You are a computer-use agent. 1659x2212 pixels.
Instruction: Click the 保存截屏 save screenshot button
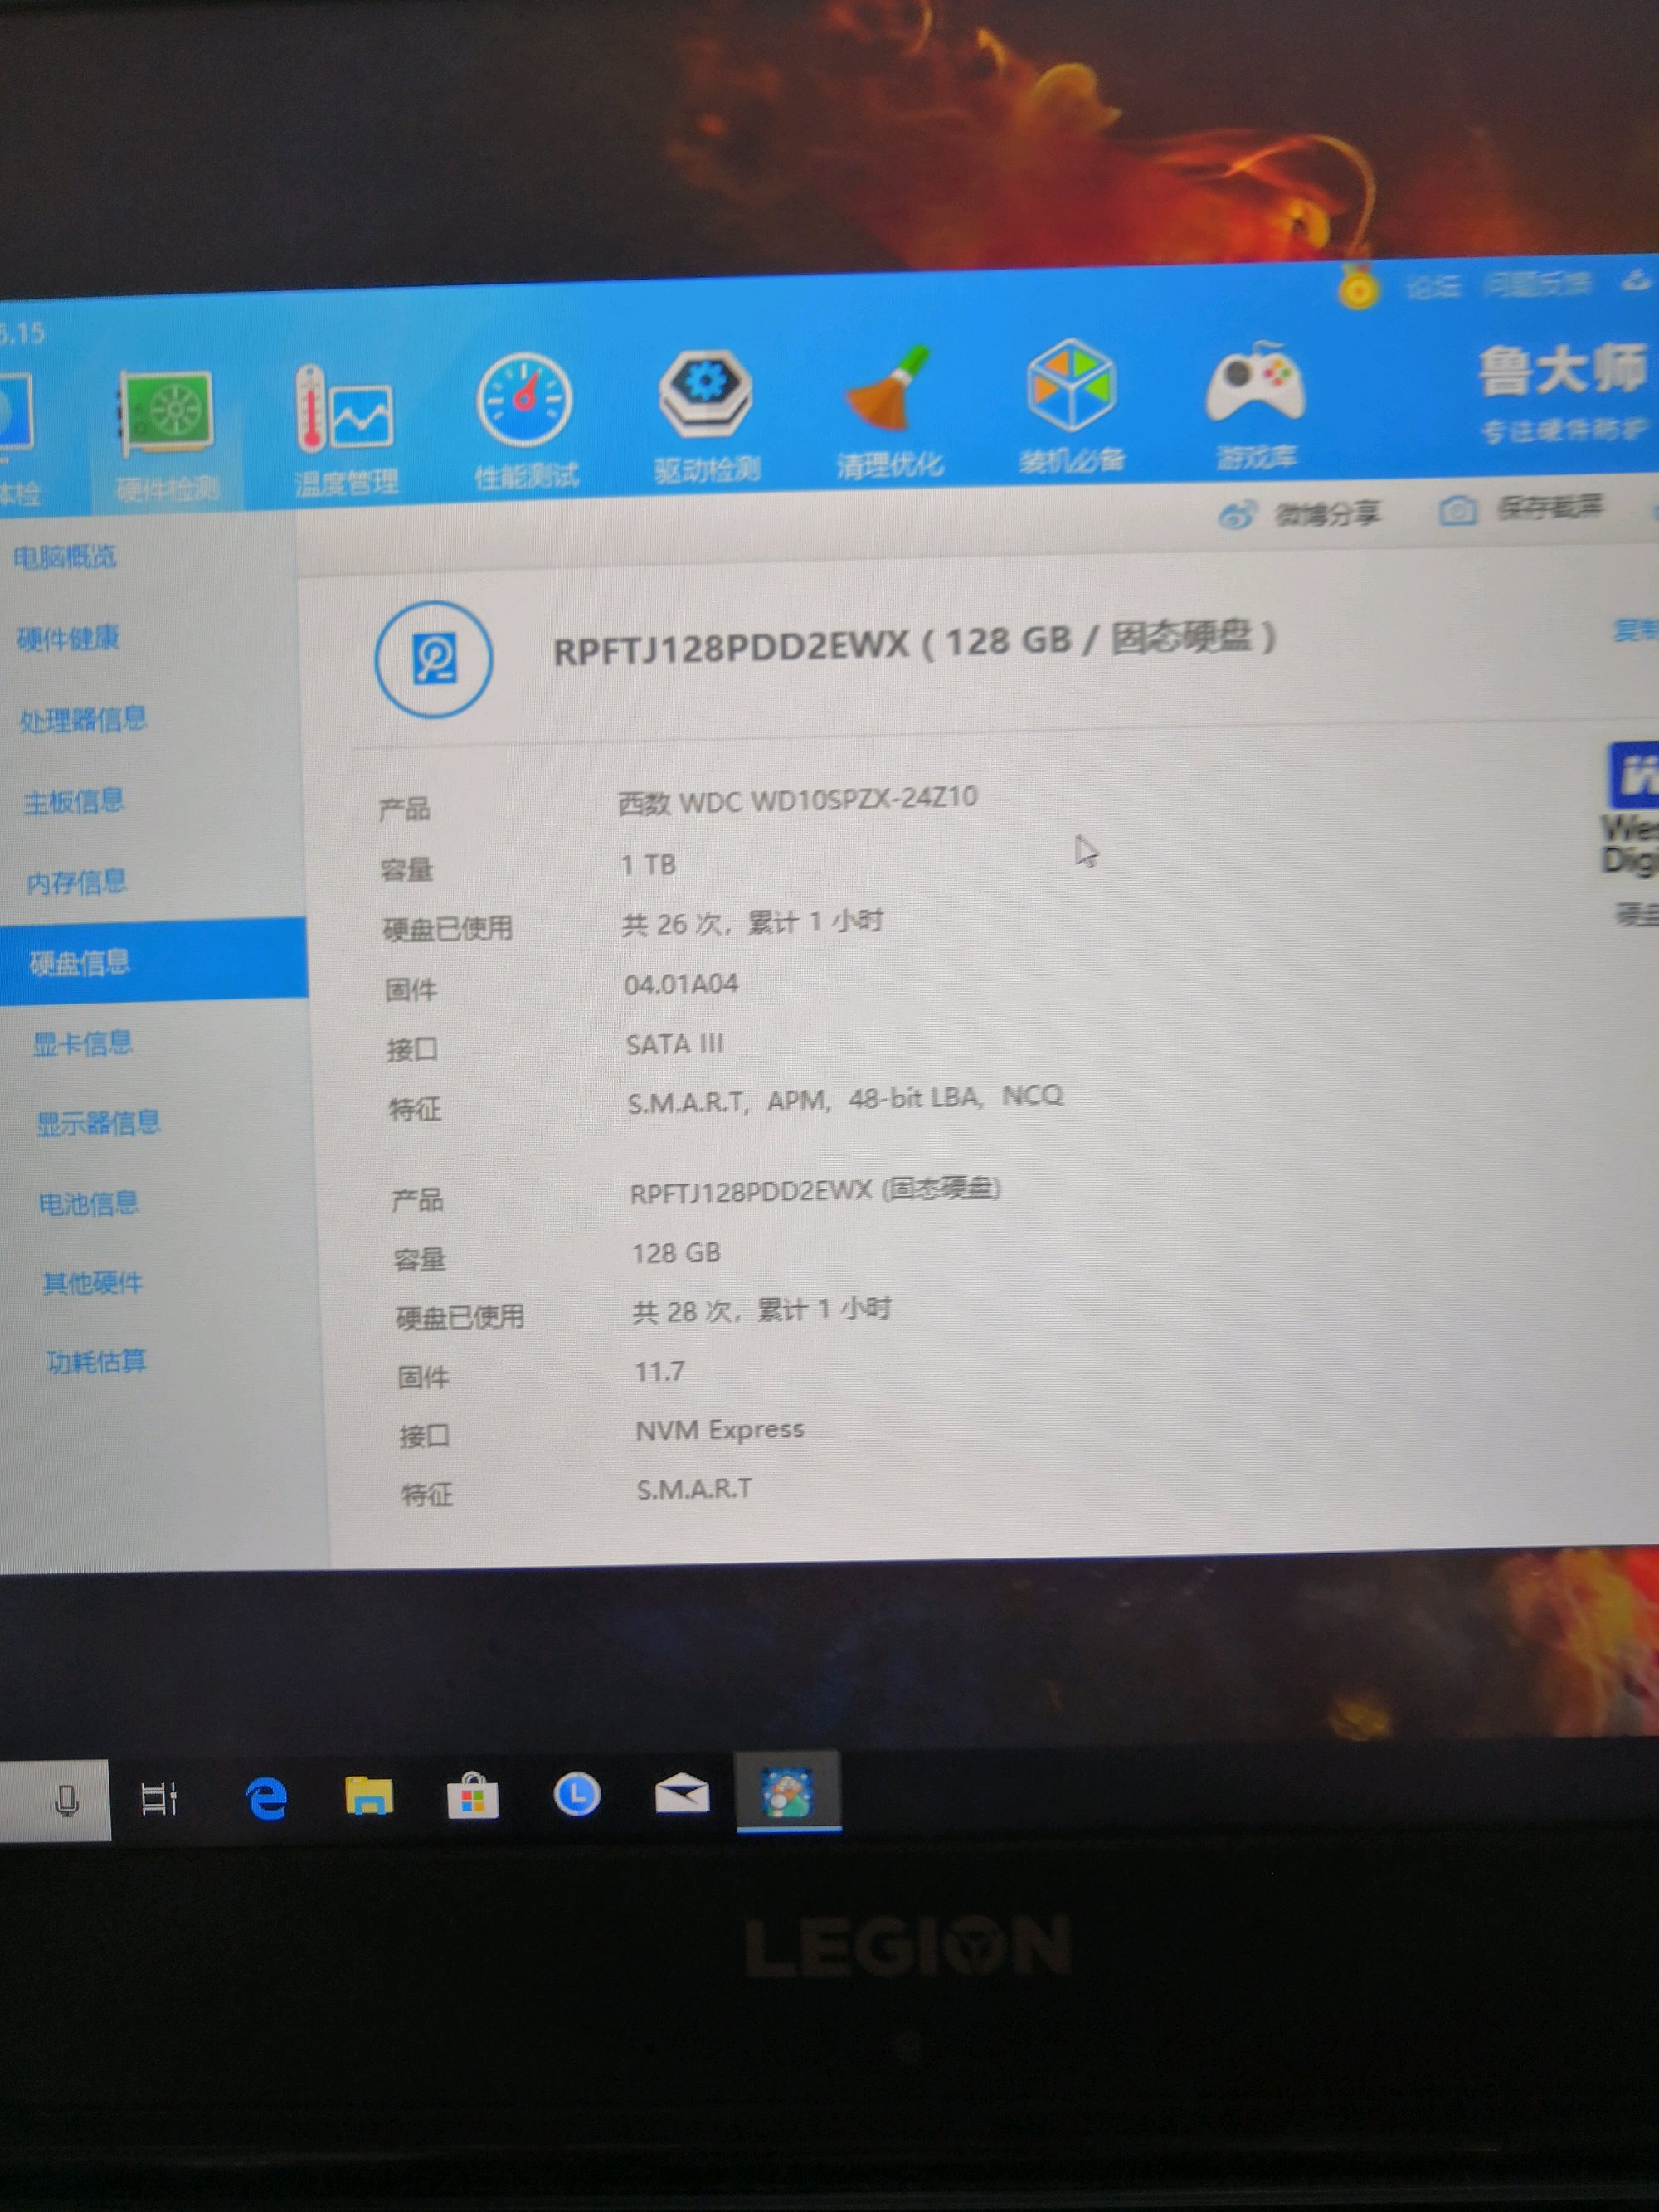[x=1521, y=509]
